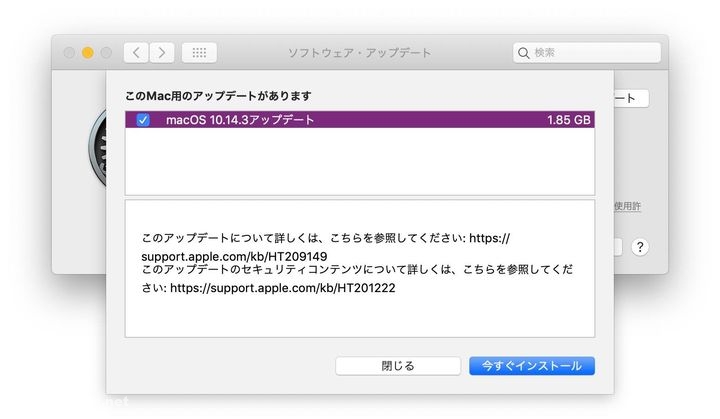
Task: Uncheck the macOS 10.14.3 update checkbox
Action: pyautogui.click(x=143, y=120)
